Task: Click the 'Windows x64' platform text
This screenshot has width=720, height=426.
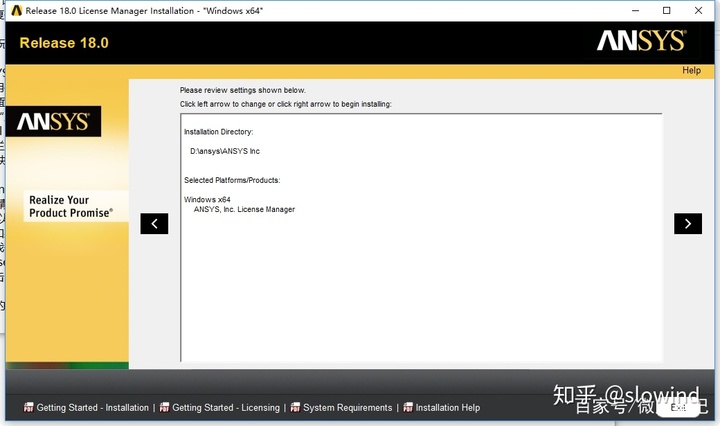Action: pyautogui.click(x=207, y=199)
